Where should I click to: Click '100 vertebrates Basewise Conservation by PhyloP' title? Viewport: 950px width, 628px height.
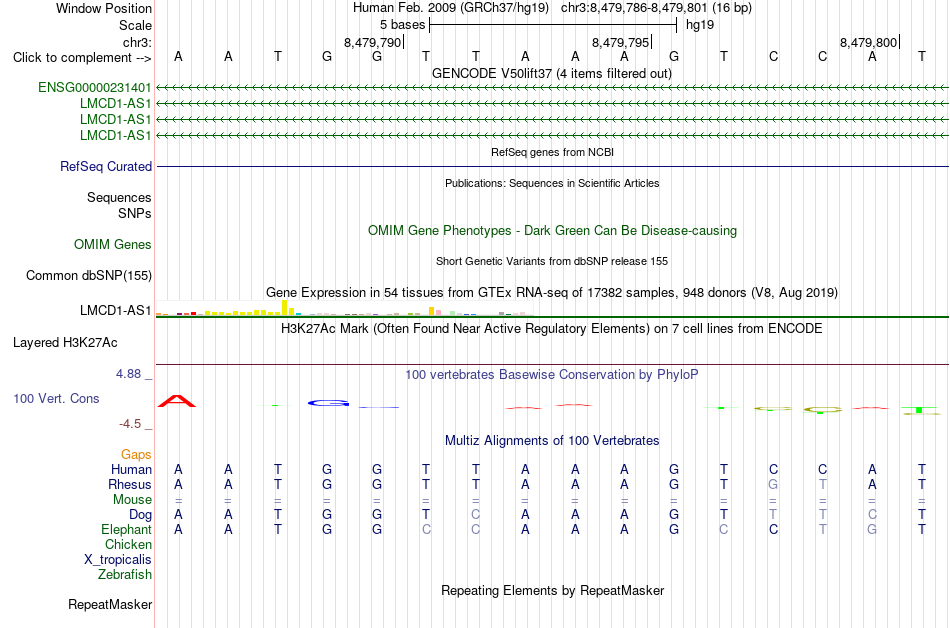click(552, 375)
